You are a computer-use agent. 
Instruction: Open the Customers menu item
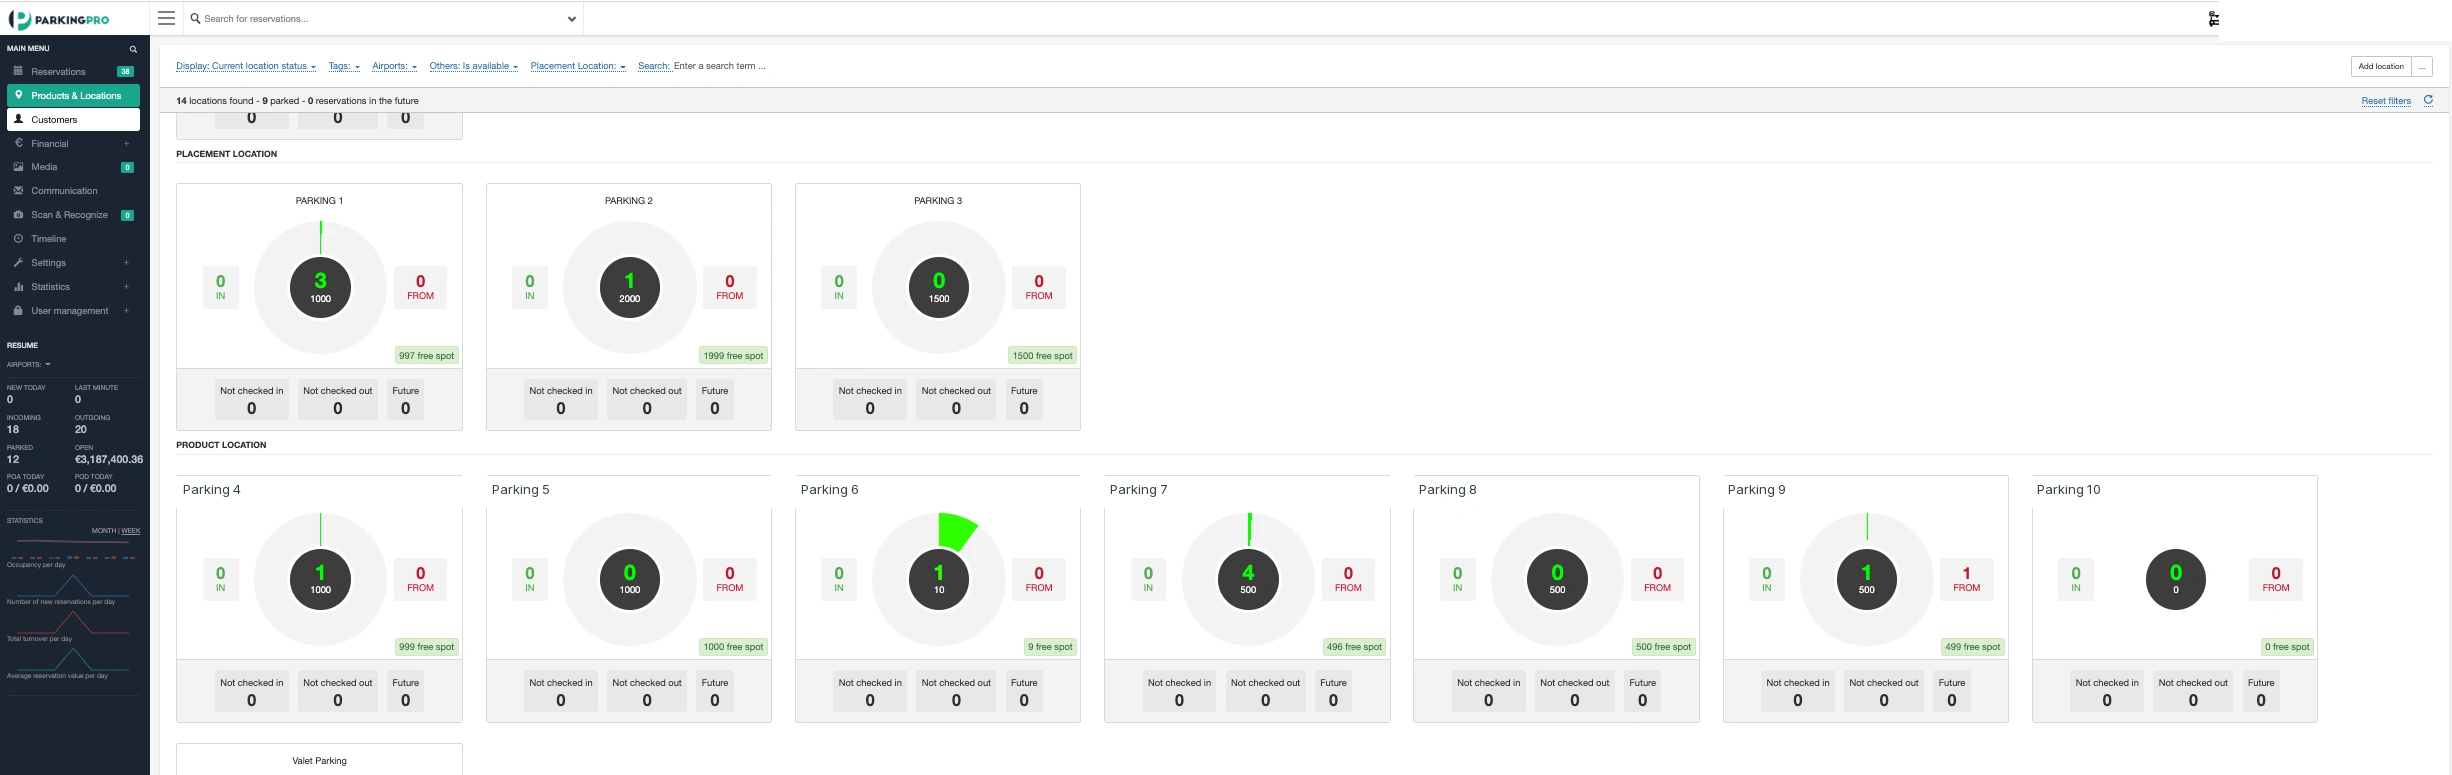(x=73, y=120)
